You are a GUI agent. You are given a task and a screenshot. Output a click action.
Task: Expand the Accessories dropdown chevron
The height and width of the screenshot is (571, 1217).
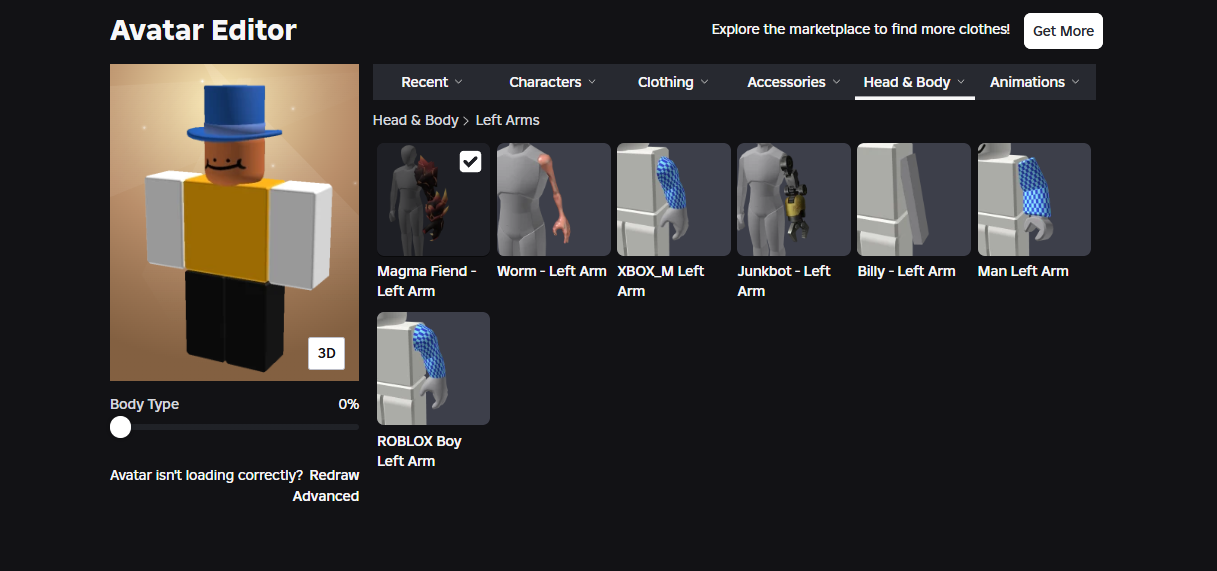coord(837,82)
